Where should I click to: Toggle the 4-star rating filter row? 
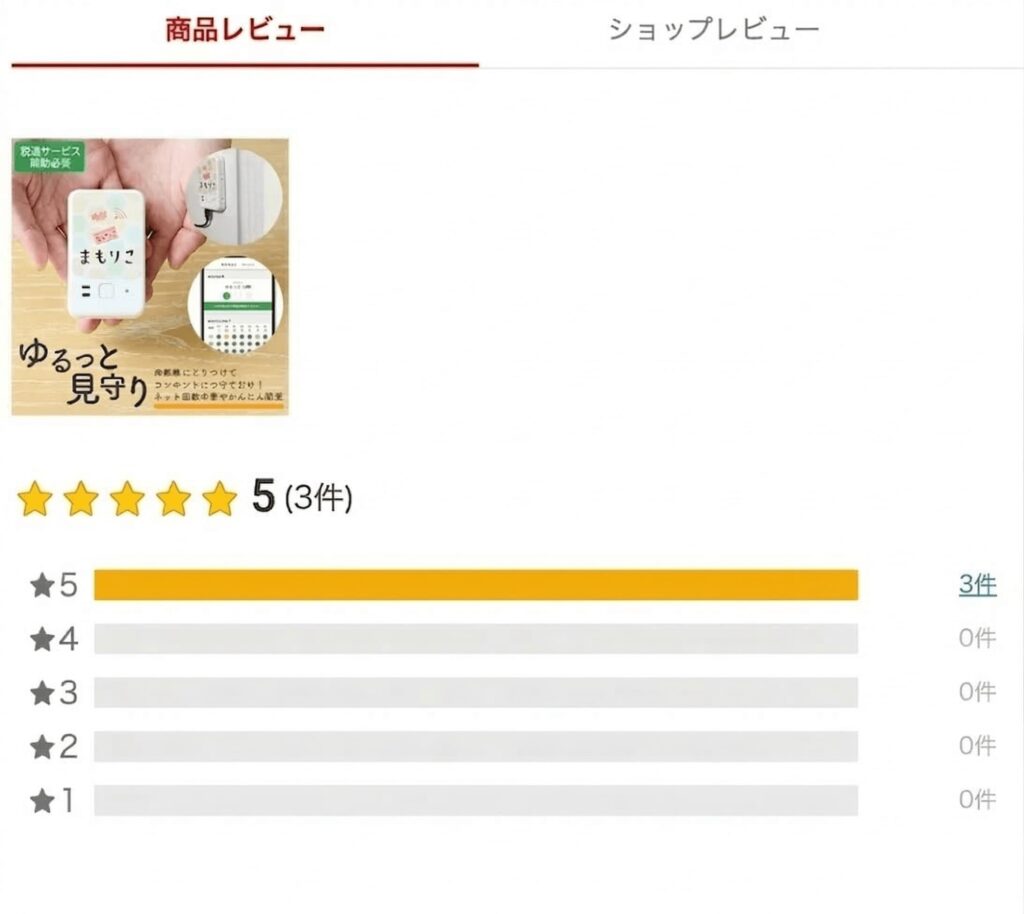[x=475, y=639]
